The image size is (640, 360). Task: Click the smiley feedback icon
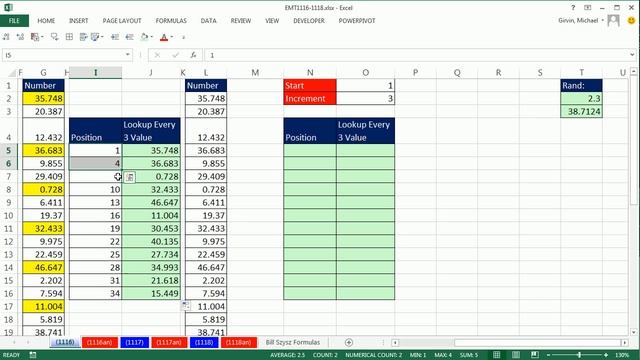tap(631, 20)
